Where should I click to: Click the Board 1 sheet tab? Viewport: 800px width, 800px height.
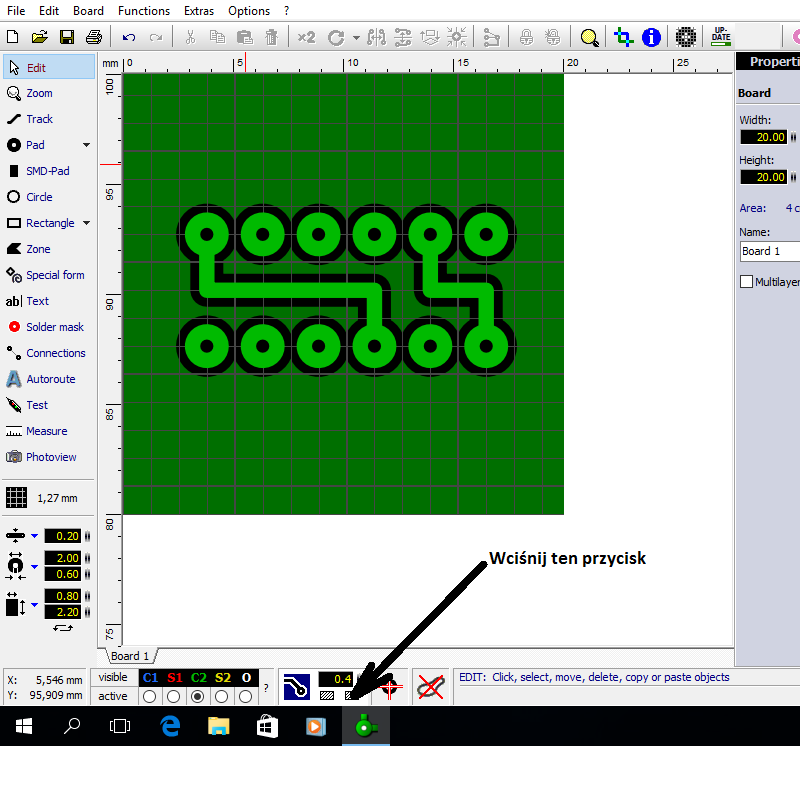130,656
